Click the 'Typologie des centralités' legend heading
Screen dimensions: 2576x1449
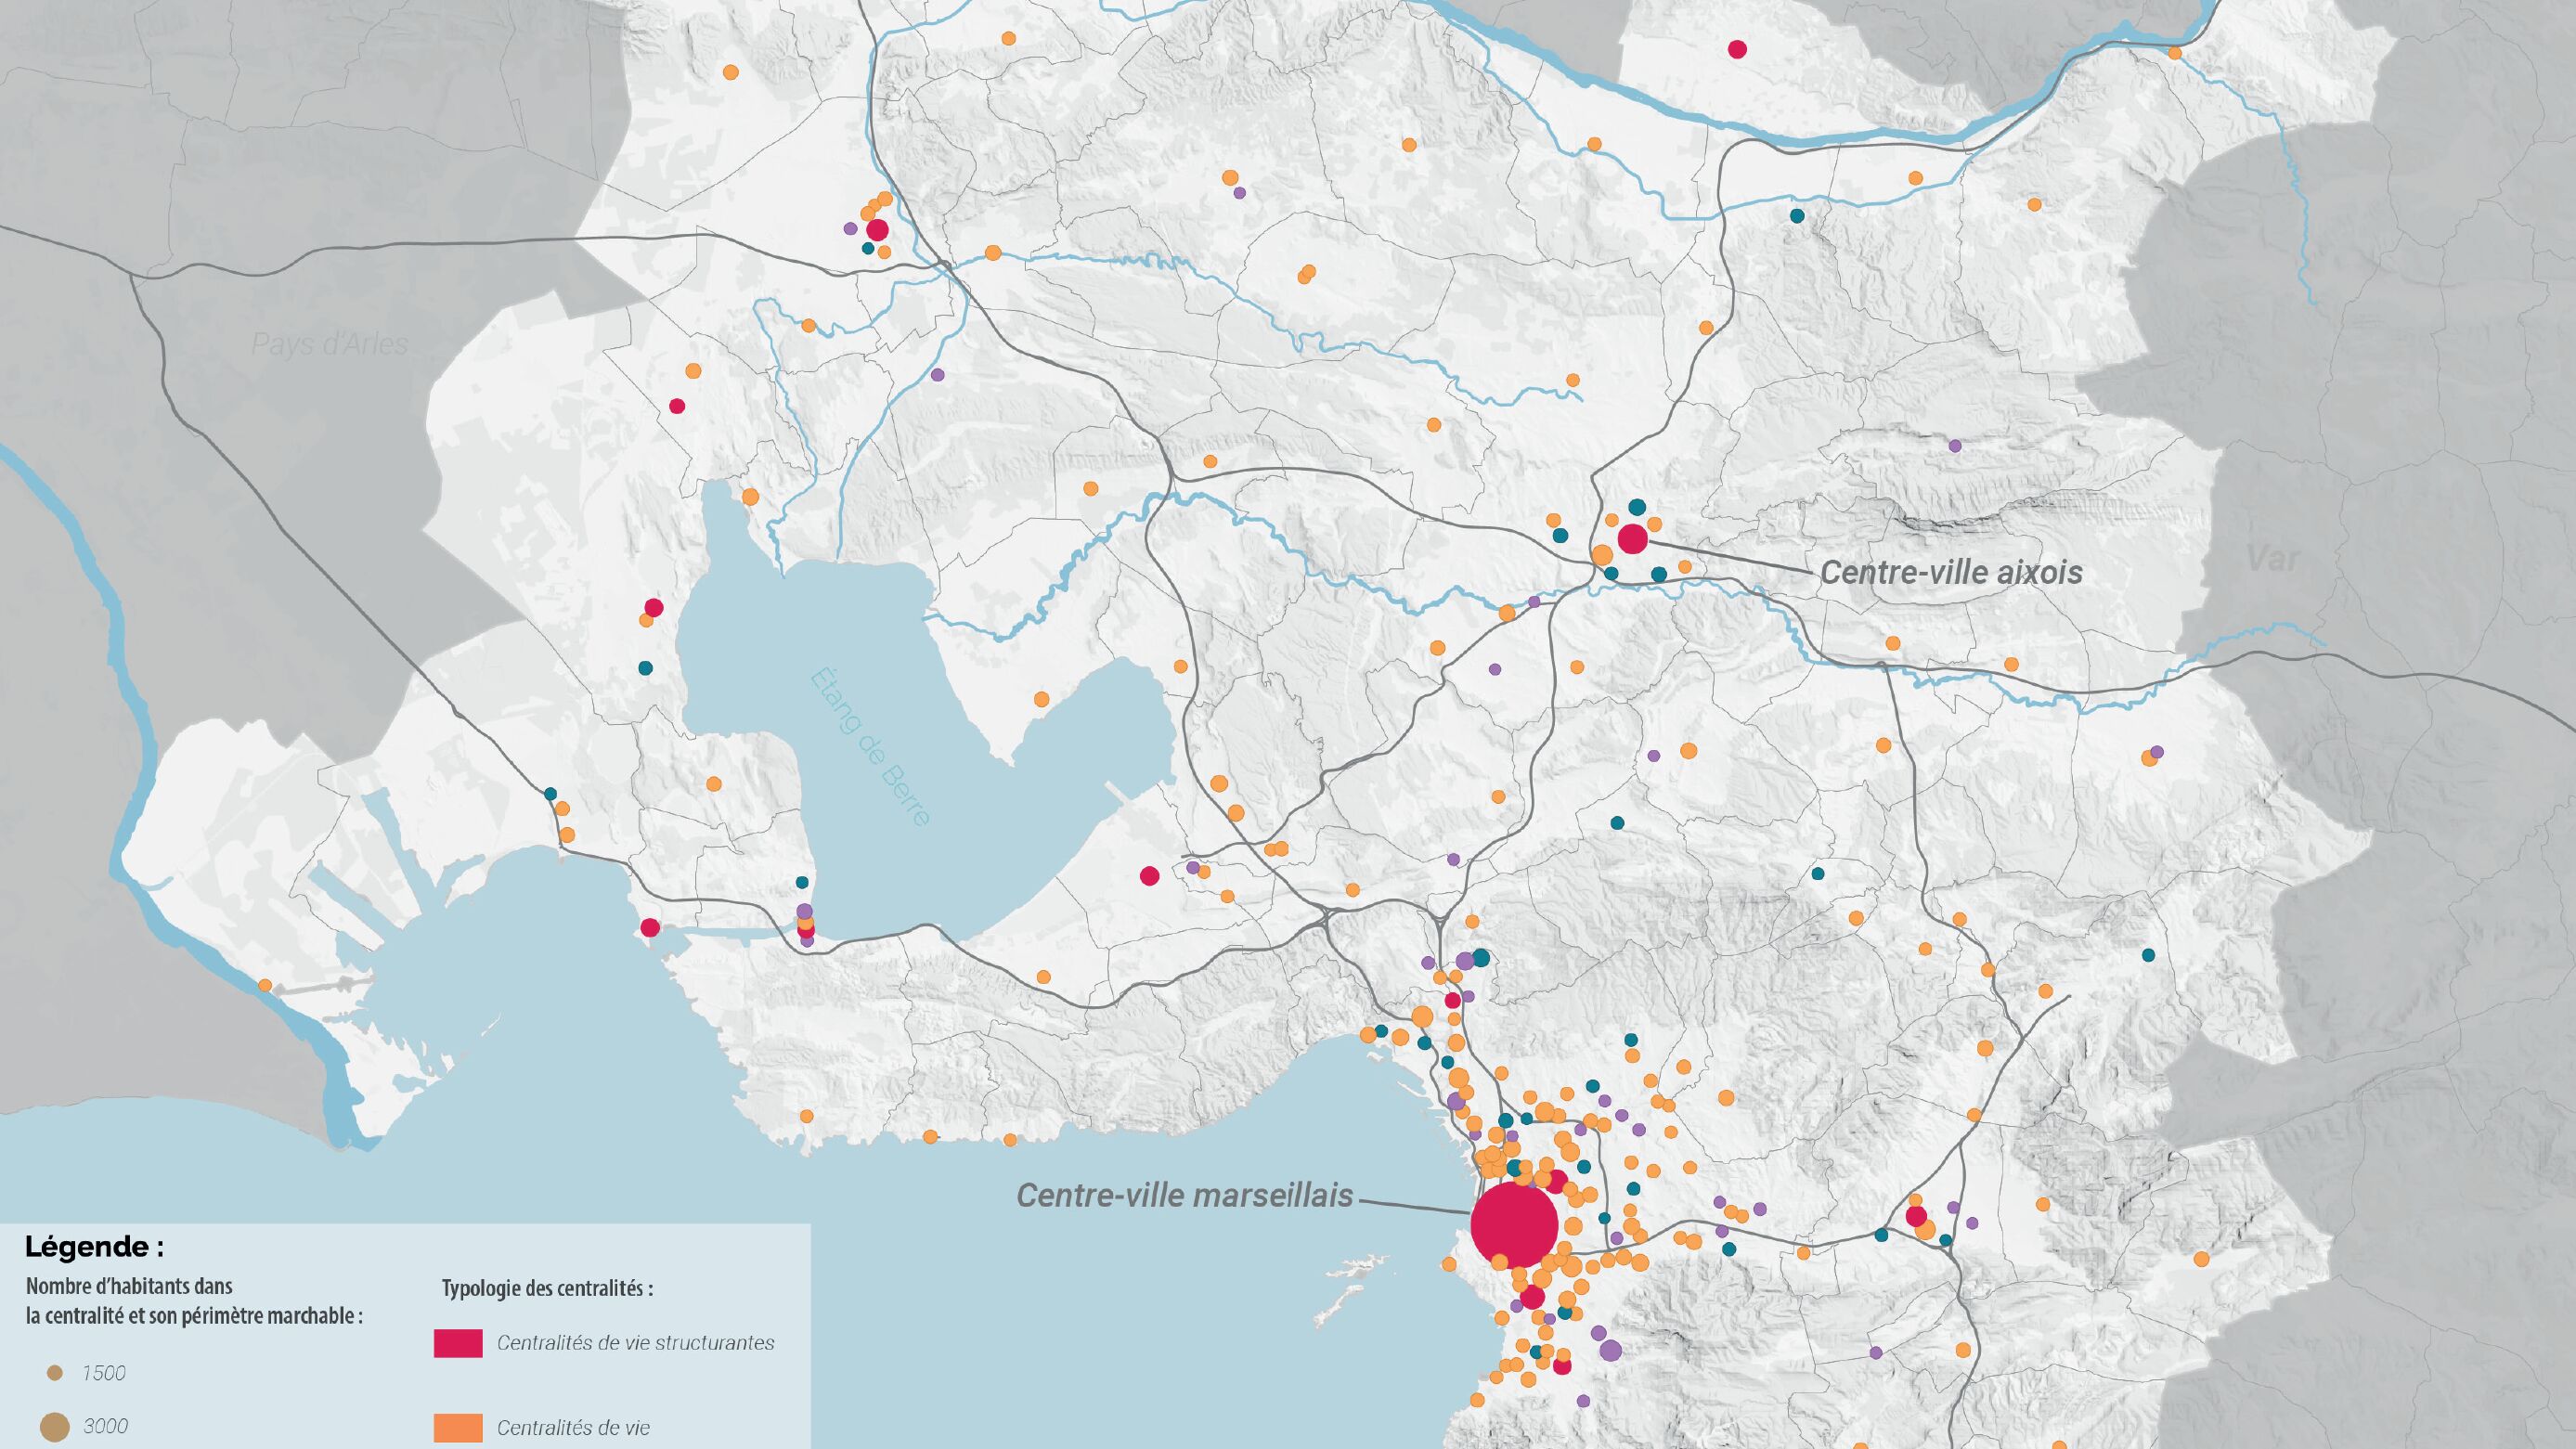pos(547,1288)
